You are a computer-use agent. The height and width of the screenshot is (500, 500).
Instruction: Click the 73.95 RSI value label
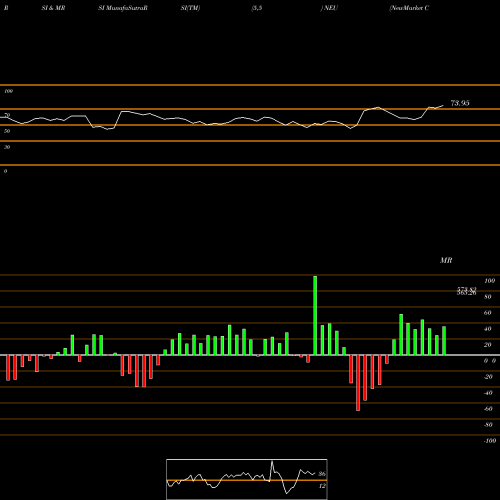pos(460,103)
